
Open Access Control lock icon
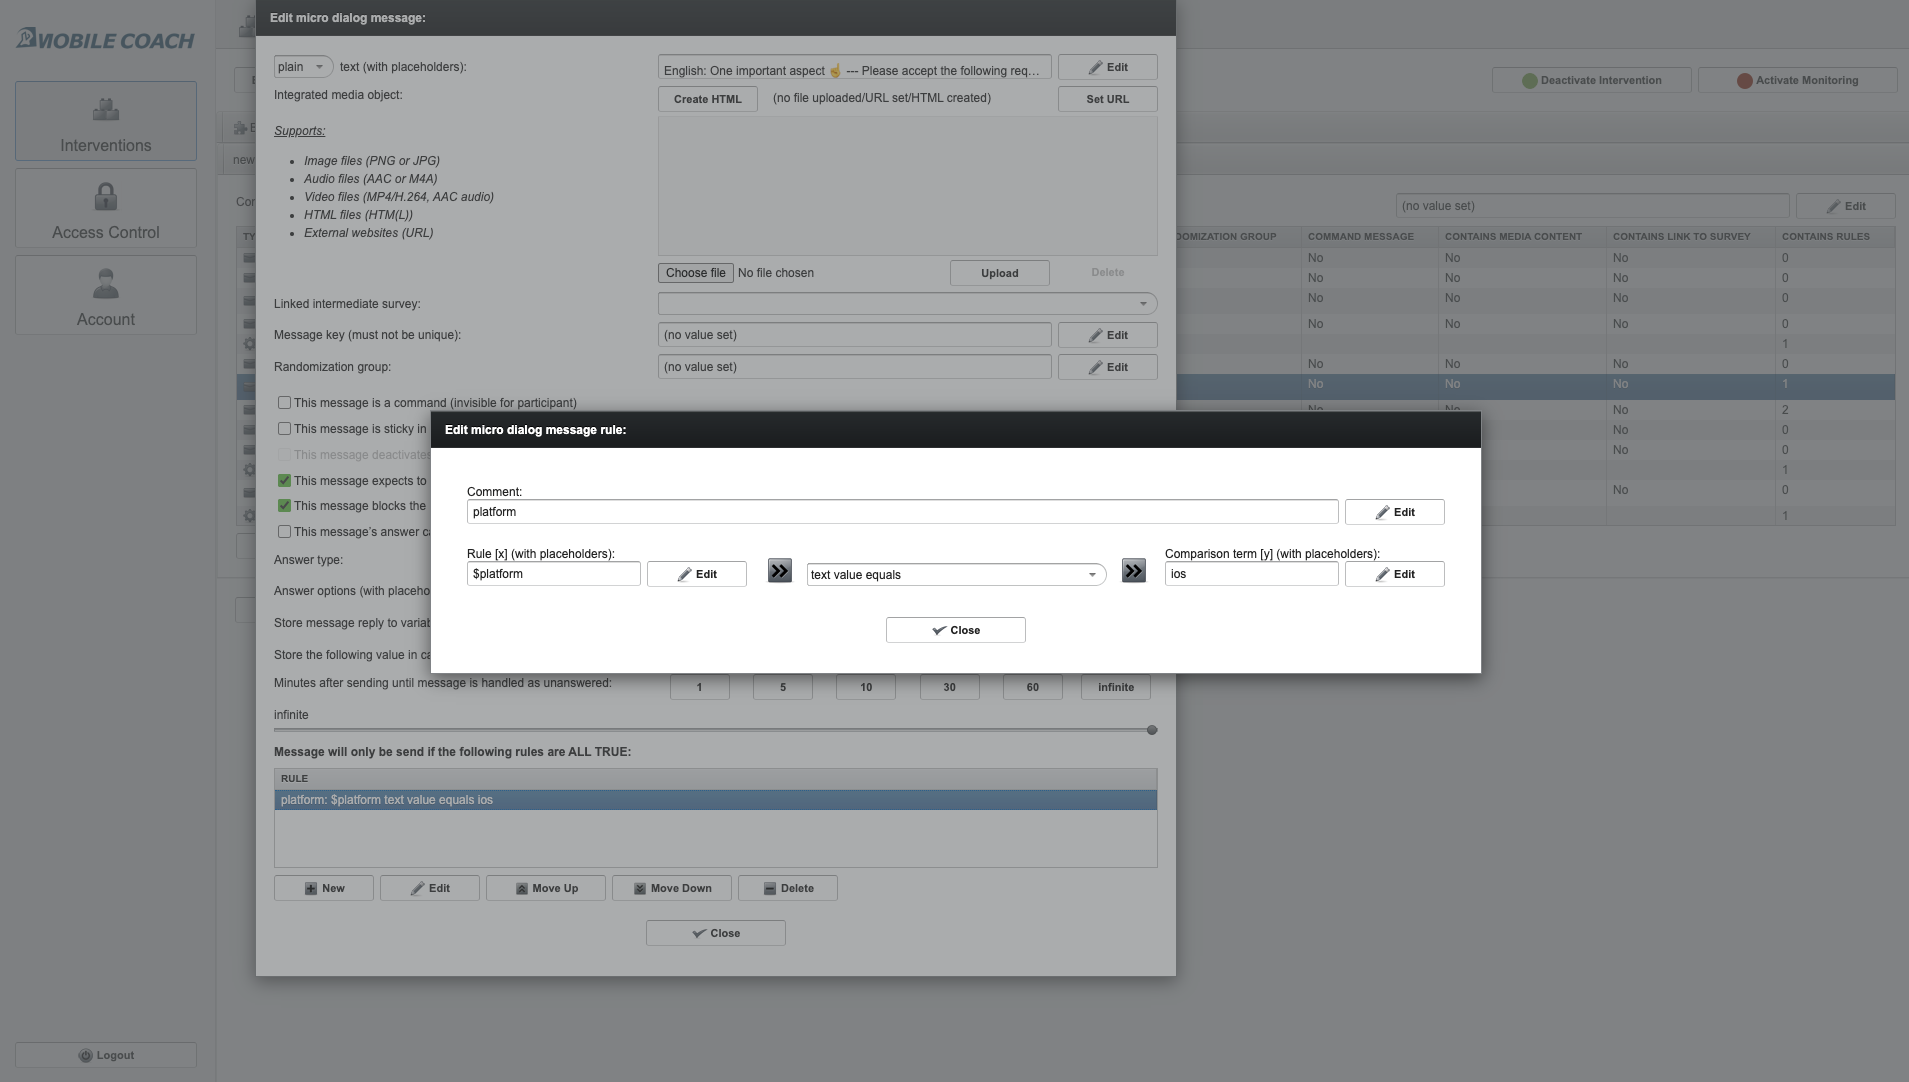click(106, 197)
